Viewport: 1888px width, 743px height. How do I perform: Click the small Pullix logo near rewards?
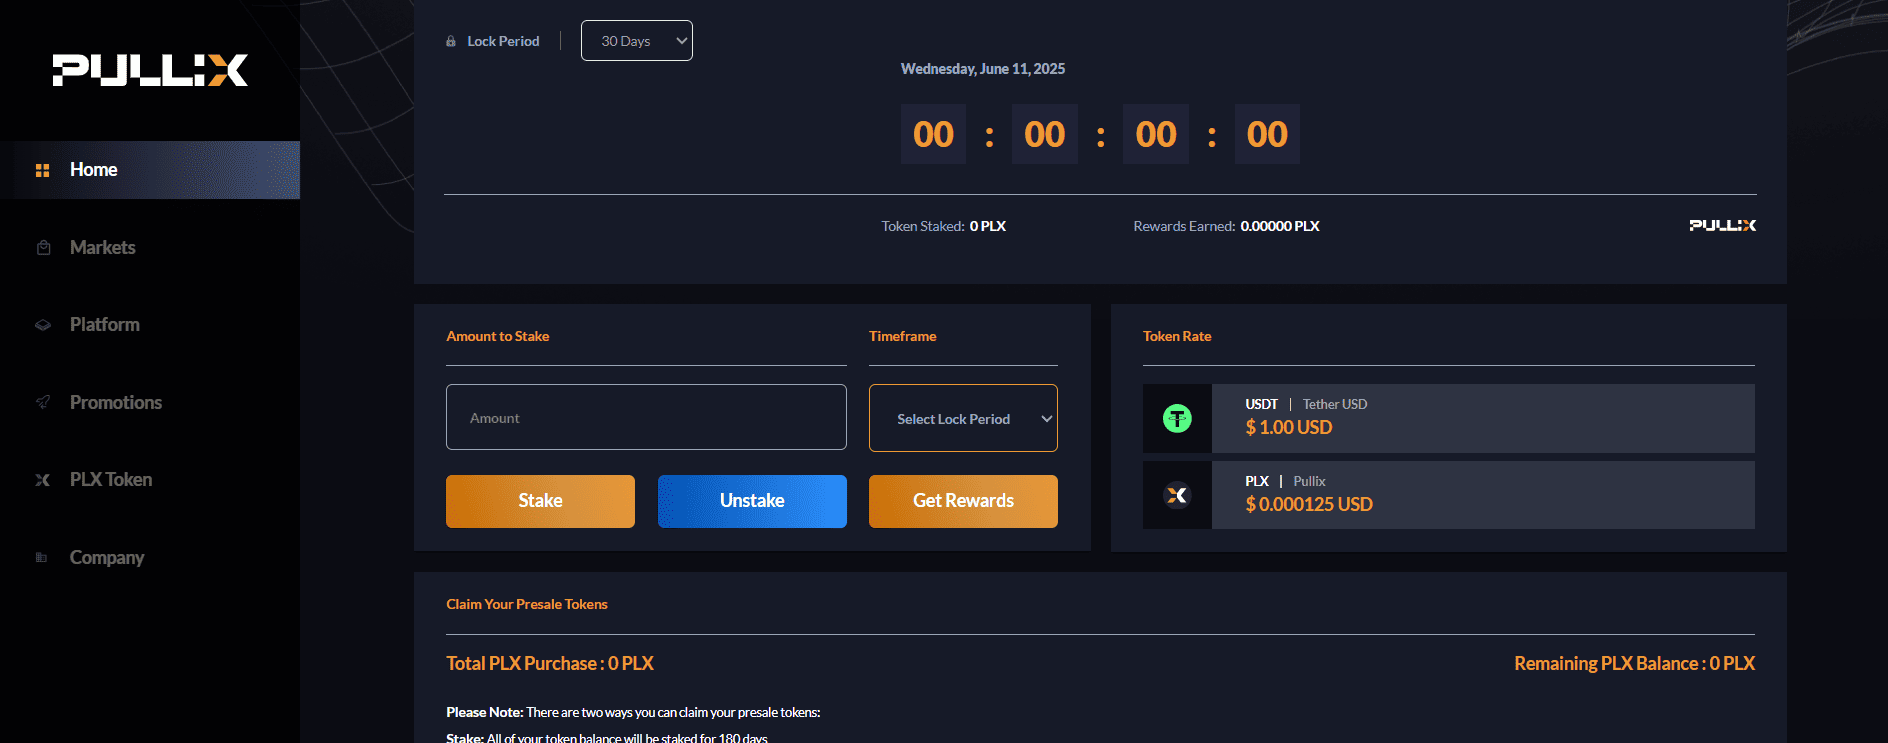coord(1722,226)
